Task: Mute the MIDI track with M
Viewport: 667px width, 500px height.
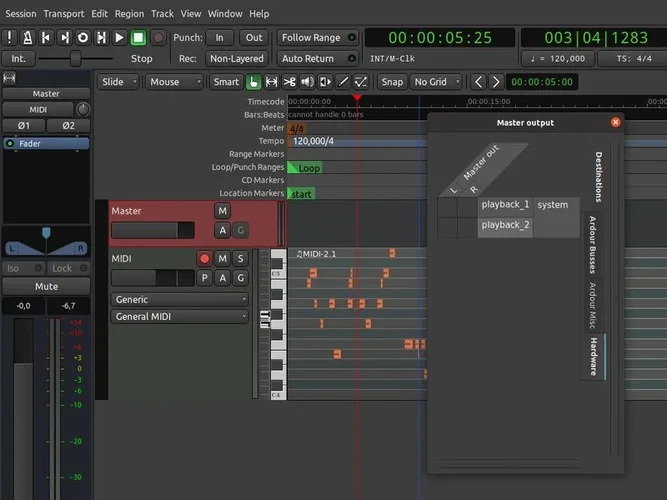Action: pyautogui.click(x=223, y=258)
